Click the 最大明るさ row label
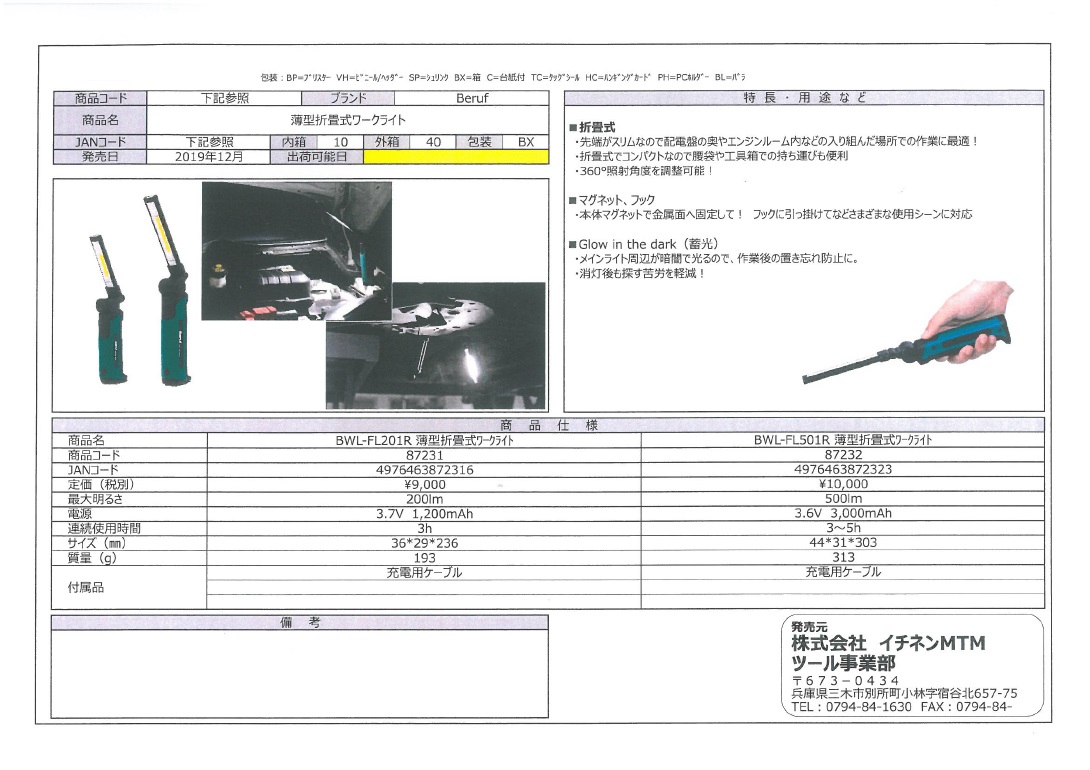 (x=95, y=499)
